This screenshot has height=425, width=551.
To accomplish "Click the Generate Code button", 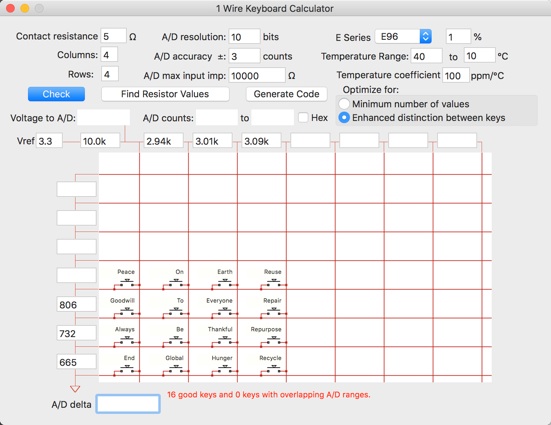I will pos(286,94).
